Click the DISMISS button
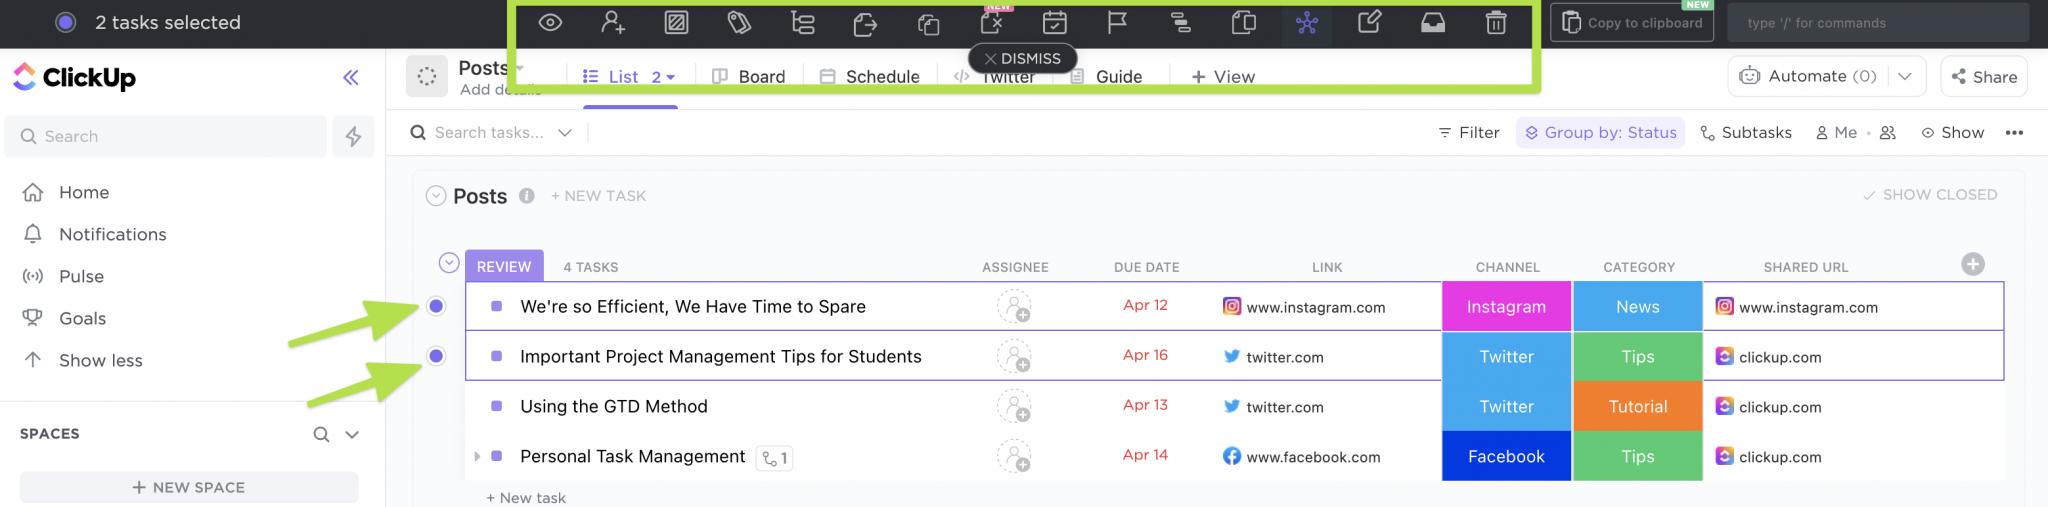The image size is (2048, 507). (1022, 59)
